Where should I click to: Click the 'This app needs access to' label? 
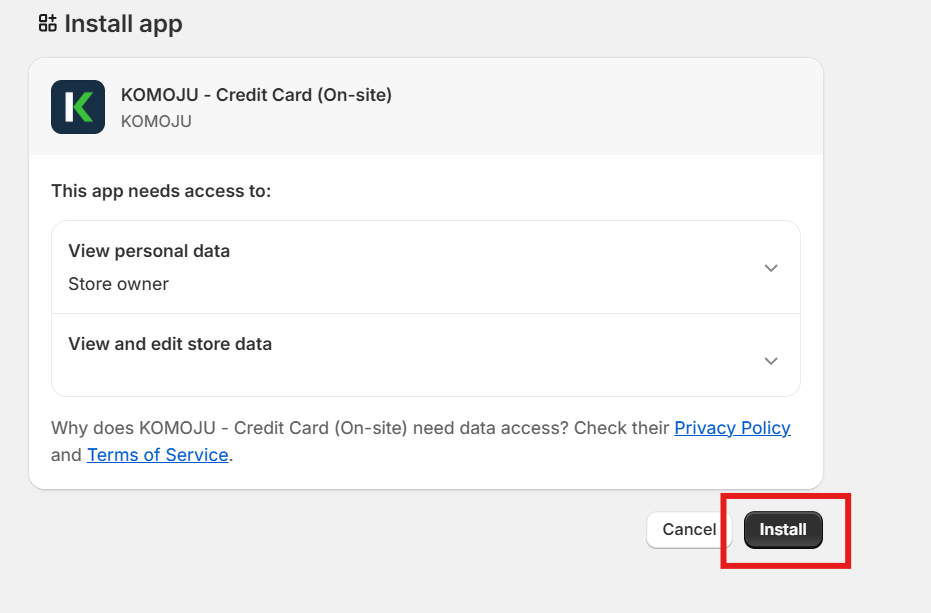tap(161, 190)
